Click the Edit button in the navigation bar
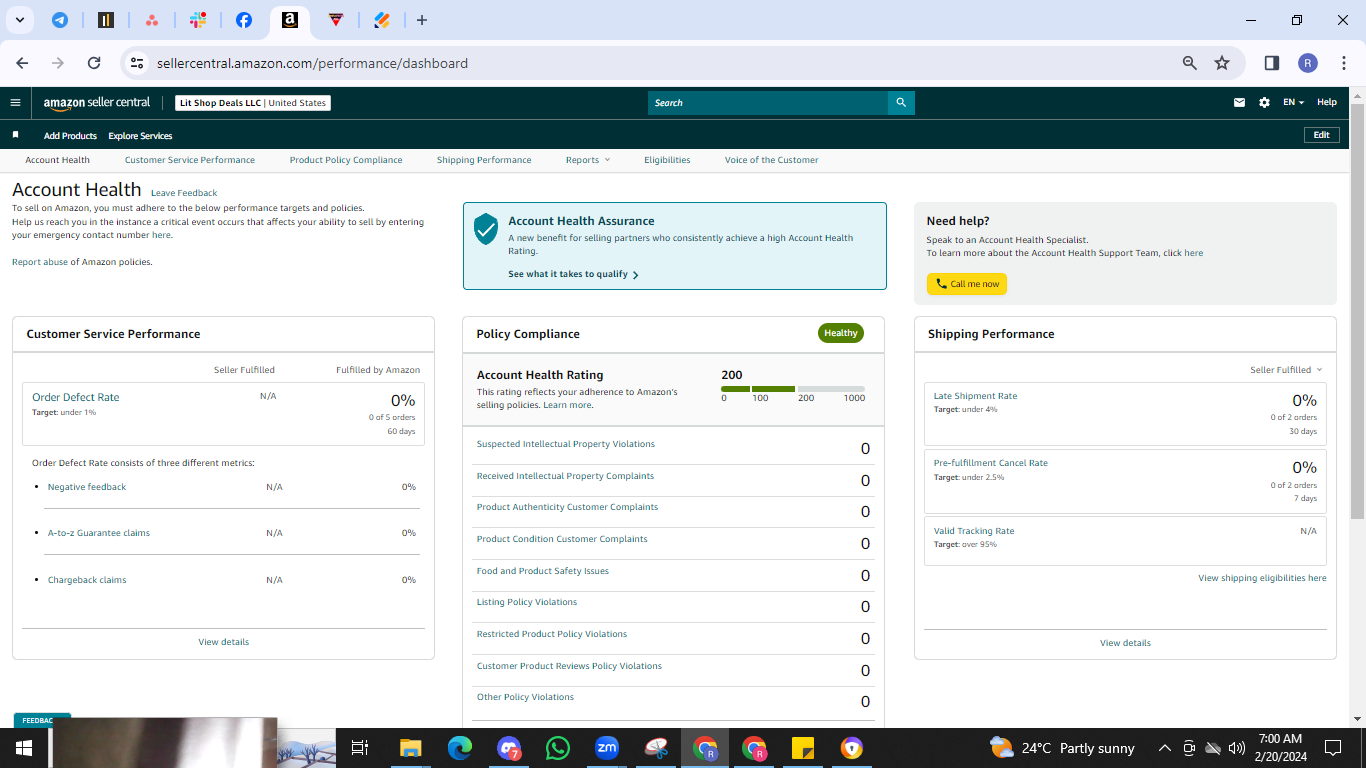Viewport: 1366px width, 768px height. tap(1321, 135)
